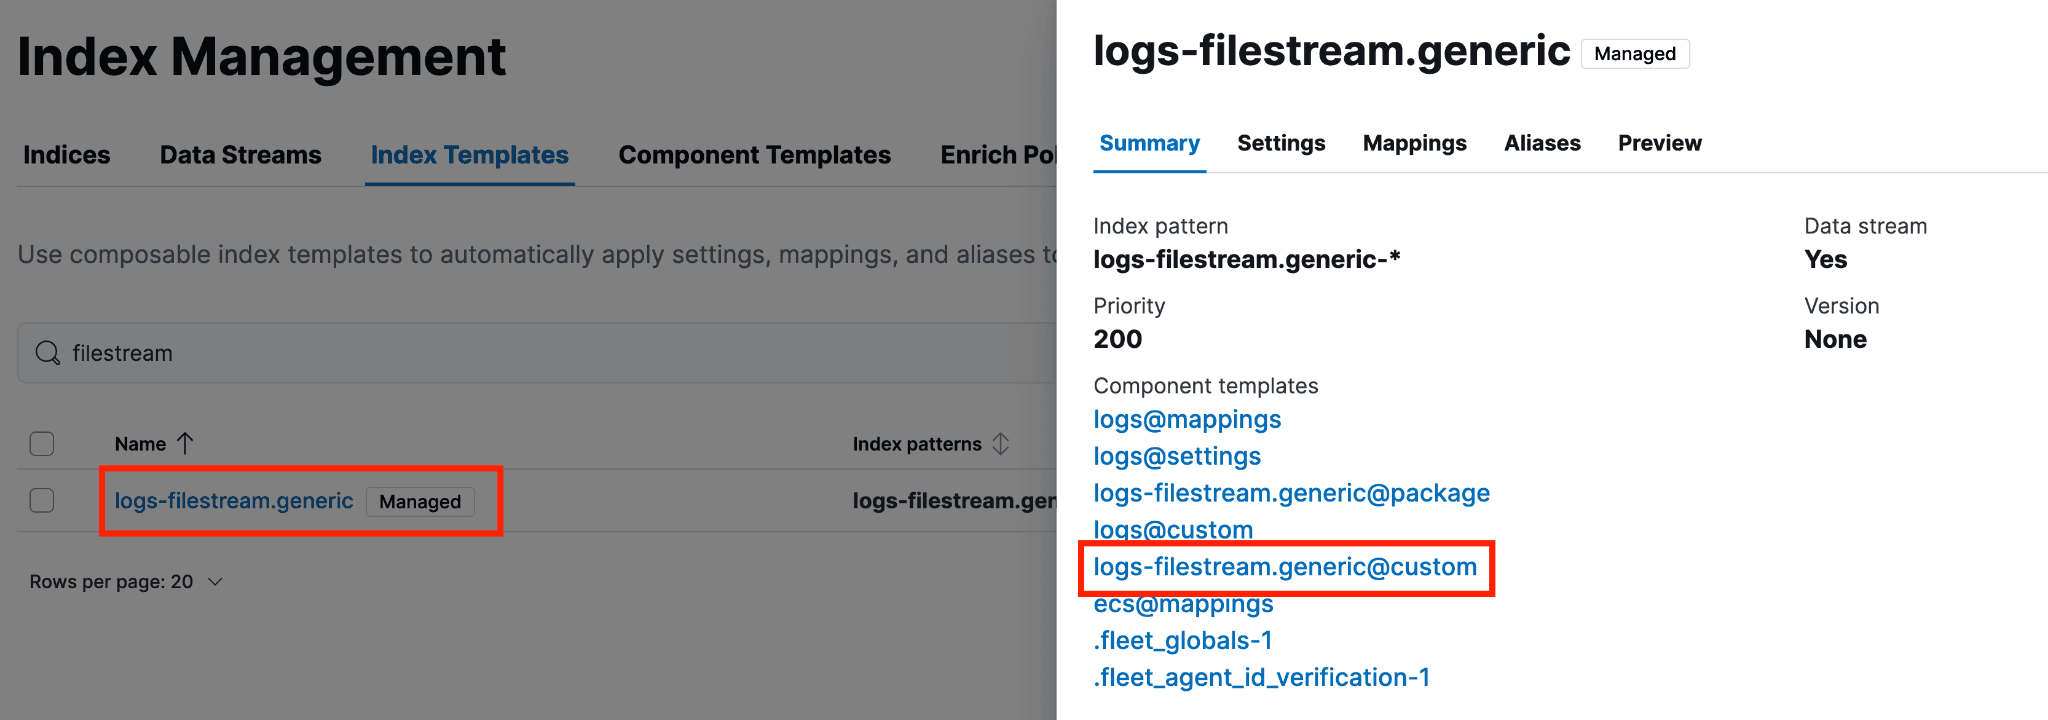2048x720 pixels.
Task: Check the logs-filestream.generic row checkbox
Action: (x=41, y=500)
